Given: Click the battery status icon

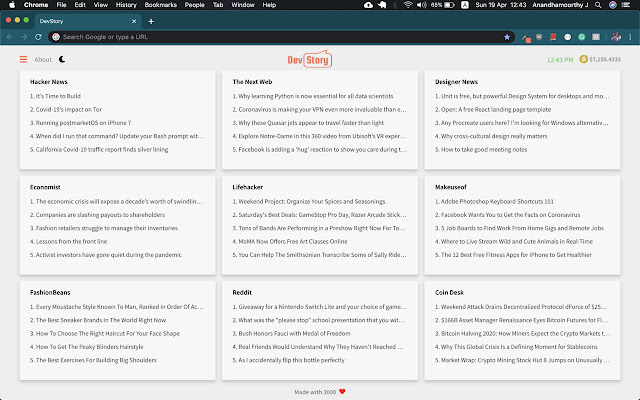Looking at the screenshot, I should point(449,5).
